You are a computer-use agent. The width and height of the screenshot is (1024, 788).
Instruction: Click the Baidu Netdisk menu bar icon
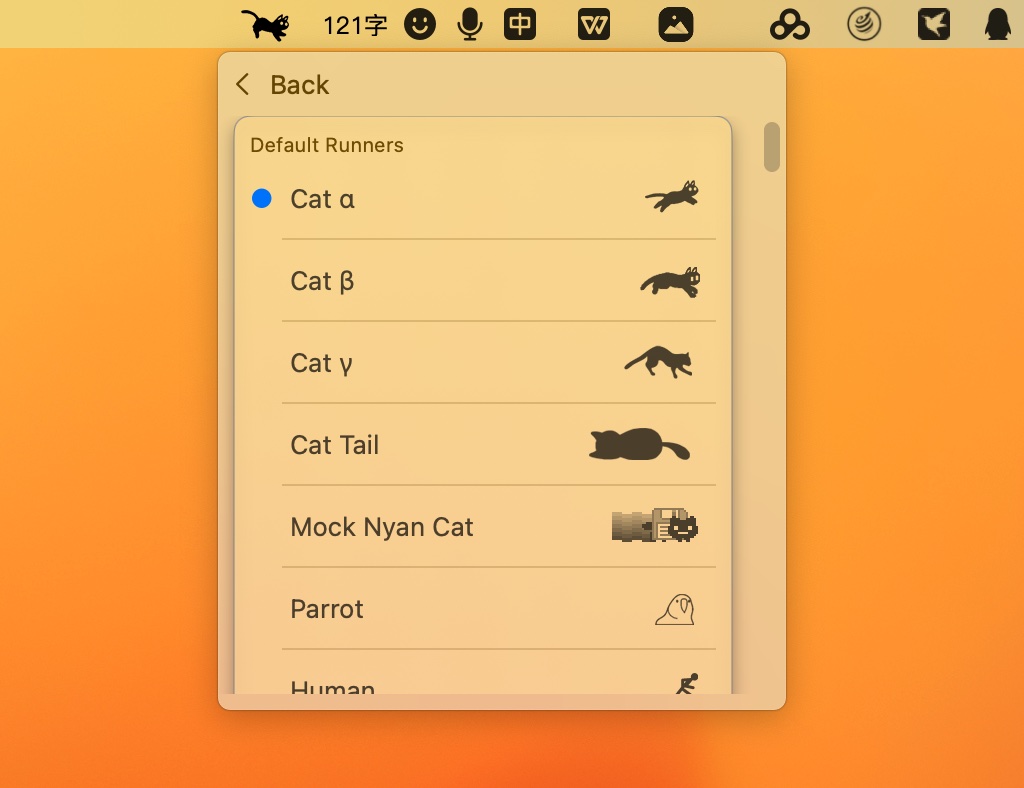point(789,24)
